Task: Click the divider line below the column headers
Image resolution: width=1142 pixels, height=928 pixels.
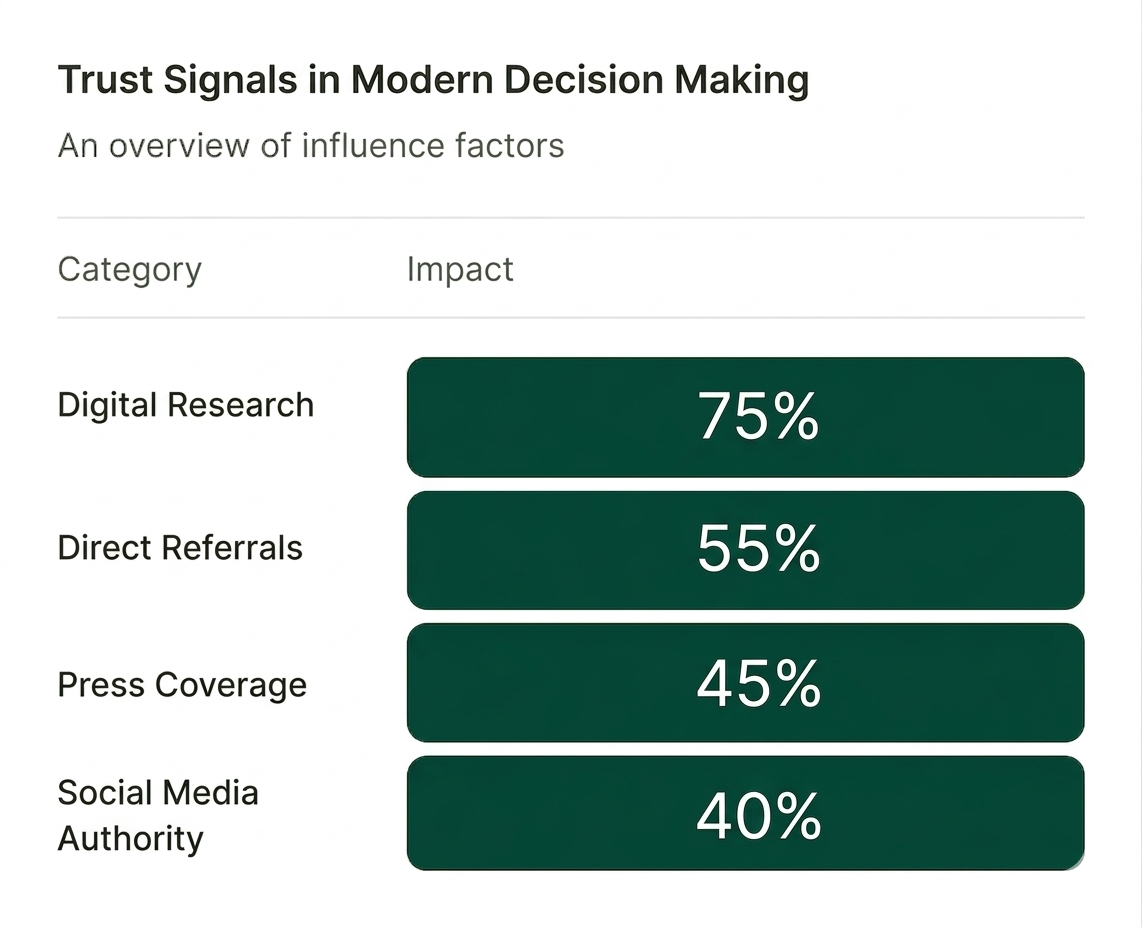Action: point(570,318)
